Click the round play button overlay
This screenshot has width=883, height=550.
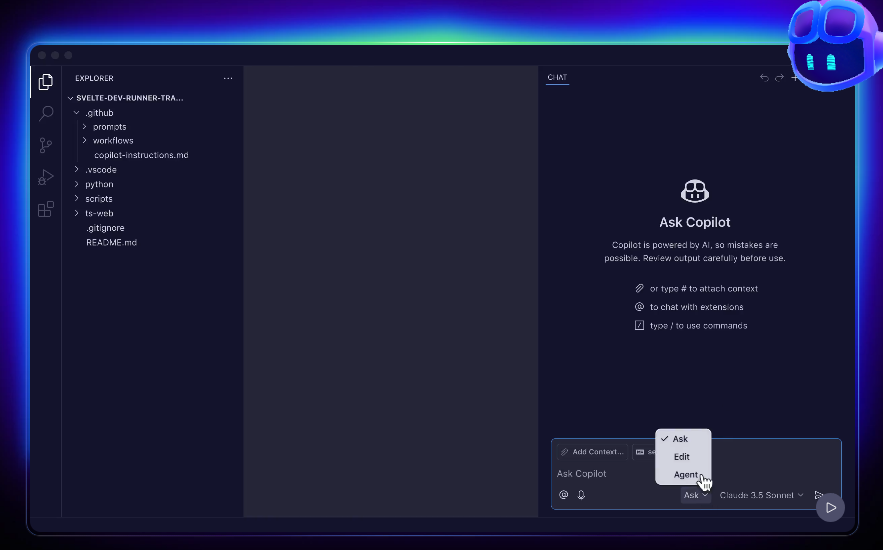click(830, 508)
